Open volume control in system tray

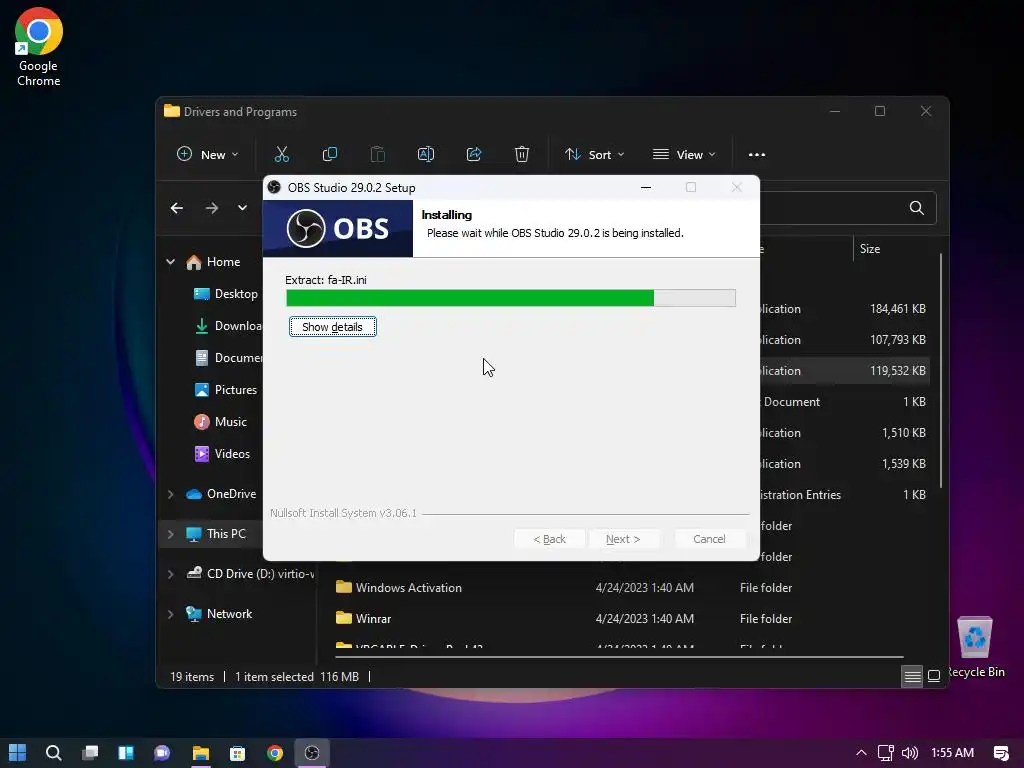pyautogui.click(x=910, y=753)
